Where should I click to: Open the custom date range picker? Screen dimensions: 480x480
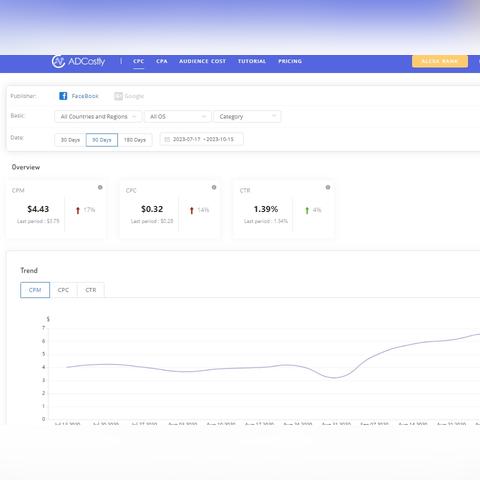(201, 139)
